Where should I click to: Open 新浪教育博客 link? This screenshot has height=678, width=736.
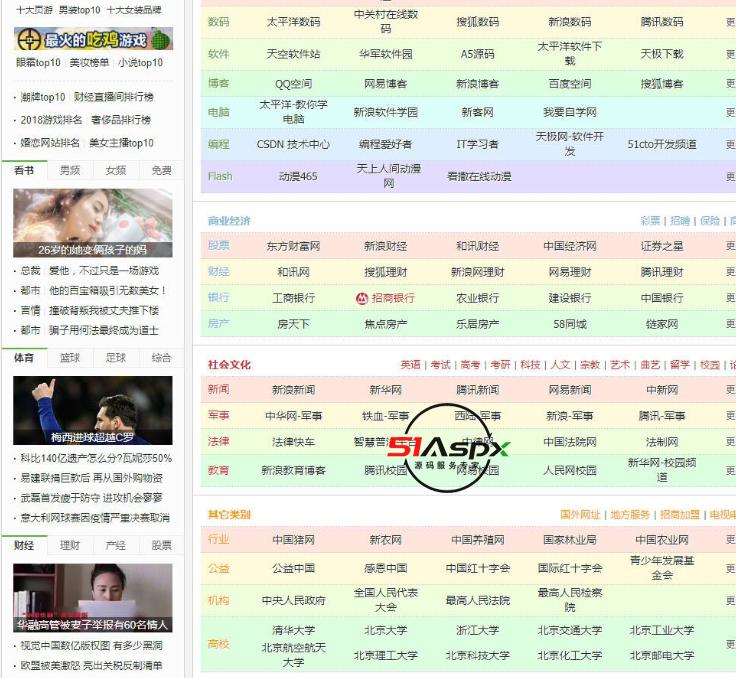point(293,470)
